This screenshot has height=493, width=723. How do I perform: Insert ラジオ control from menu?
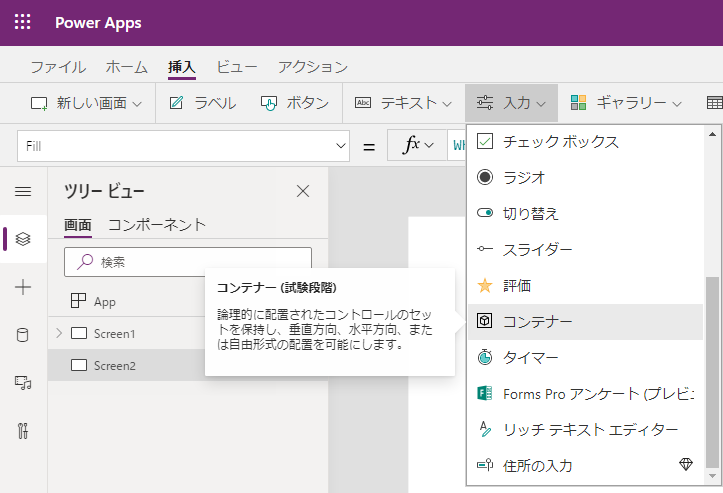point(585,177)
